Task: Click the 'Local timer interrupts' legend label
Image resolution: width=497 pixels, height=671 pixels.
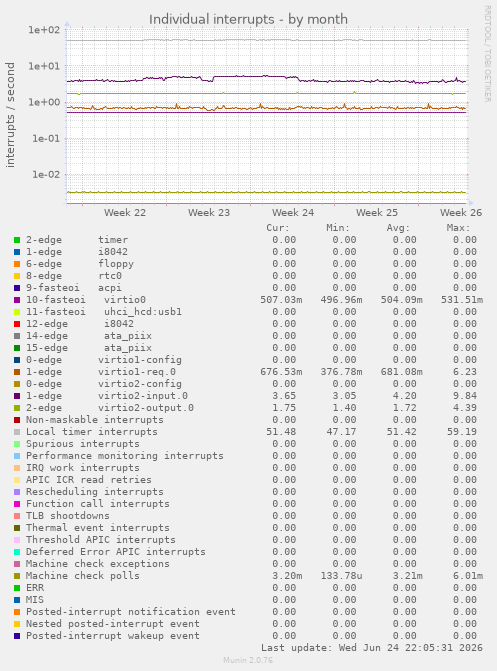Action: pos(92,432)
